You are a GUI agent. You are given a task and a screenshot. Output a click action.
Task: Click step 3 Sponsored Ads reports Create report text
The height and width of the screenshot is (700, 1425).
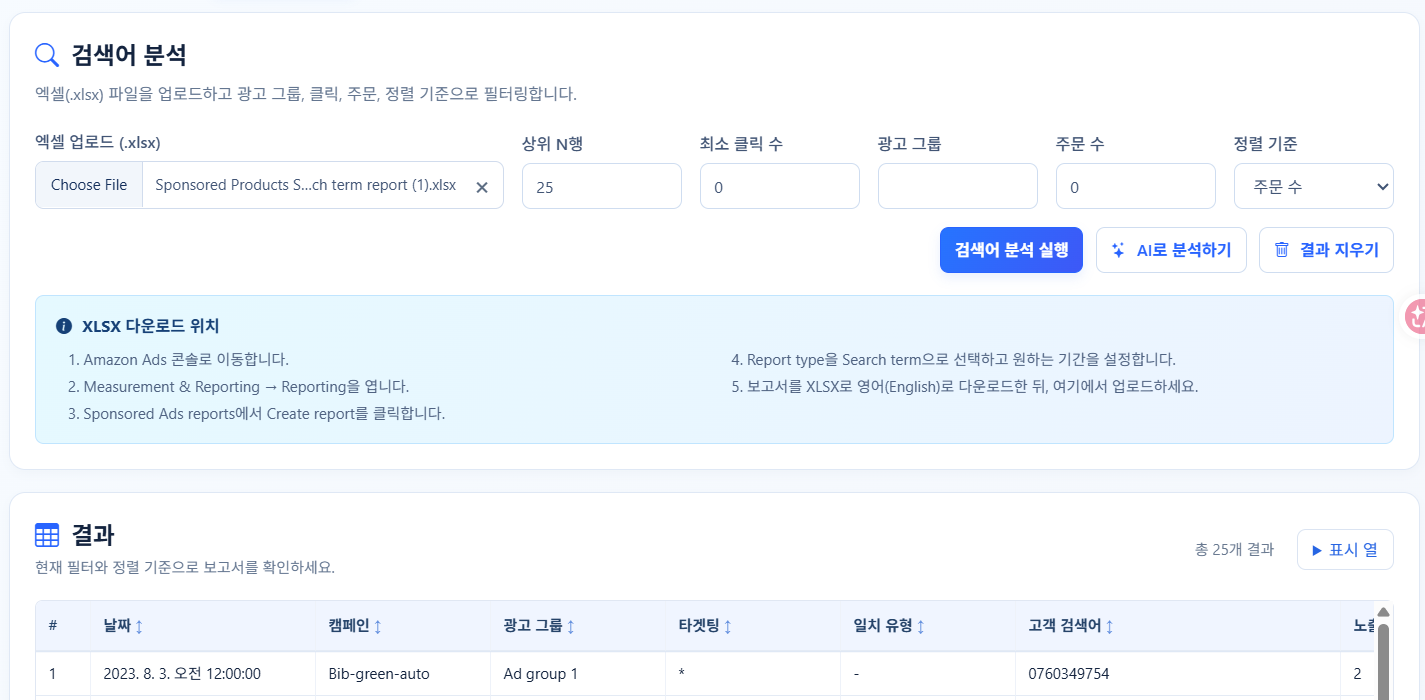click(x=257, y=413)
